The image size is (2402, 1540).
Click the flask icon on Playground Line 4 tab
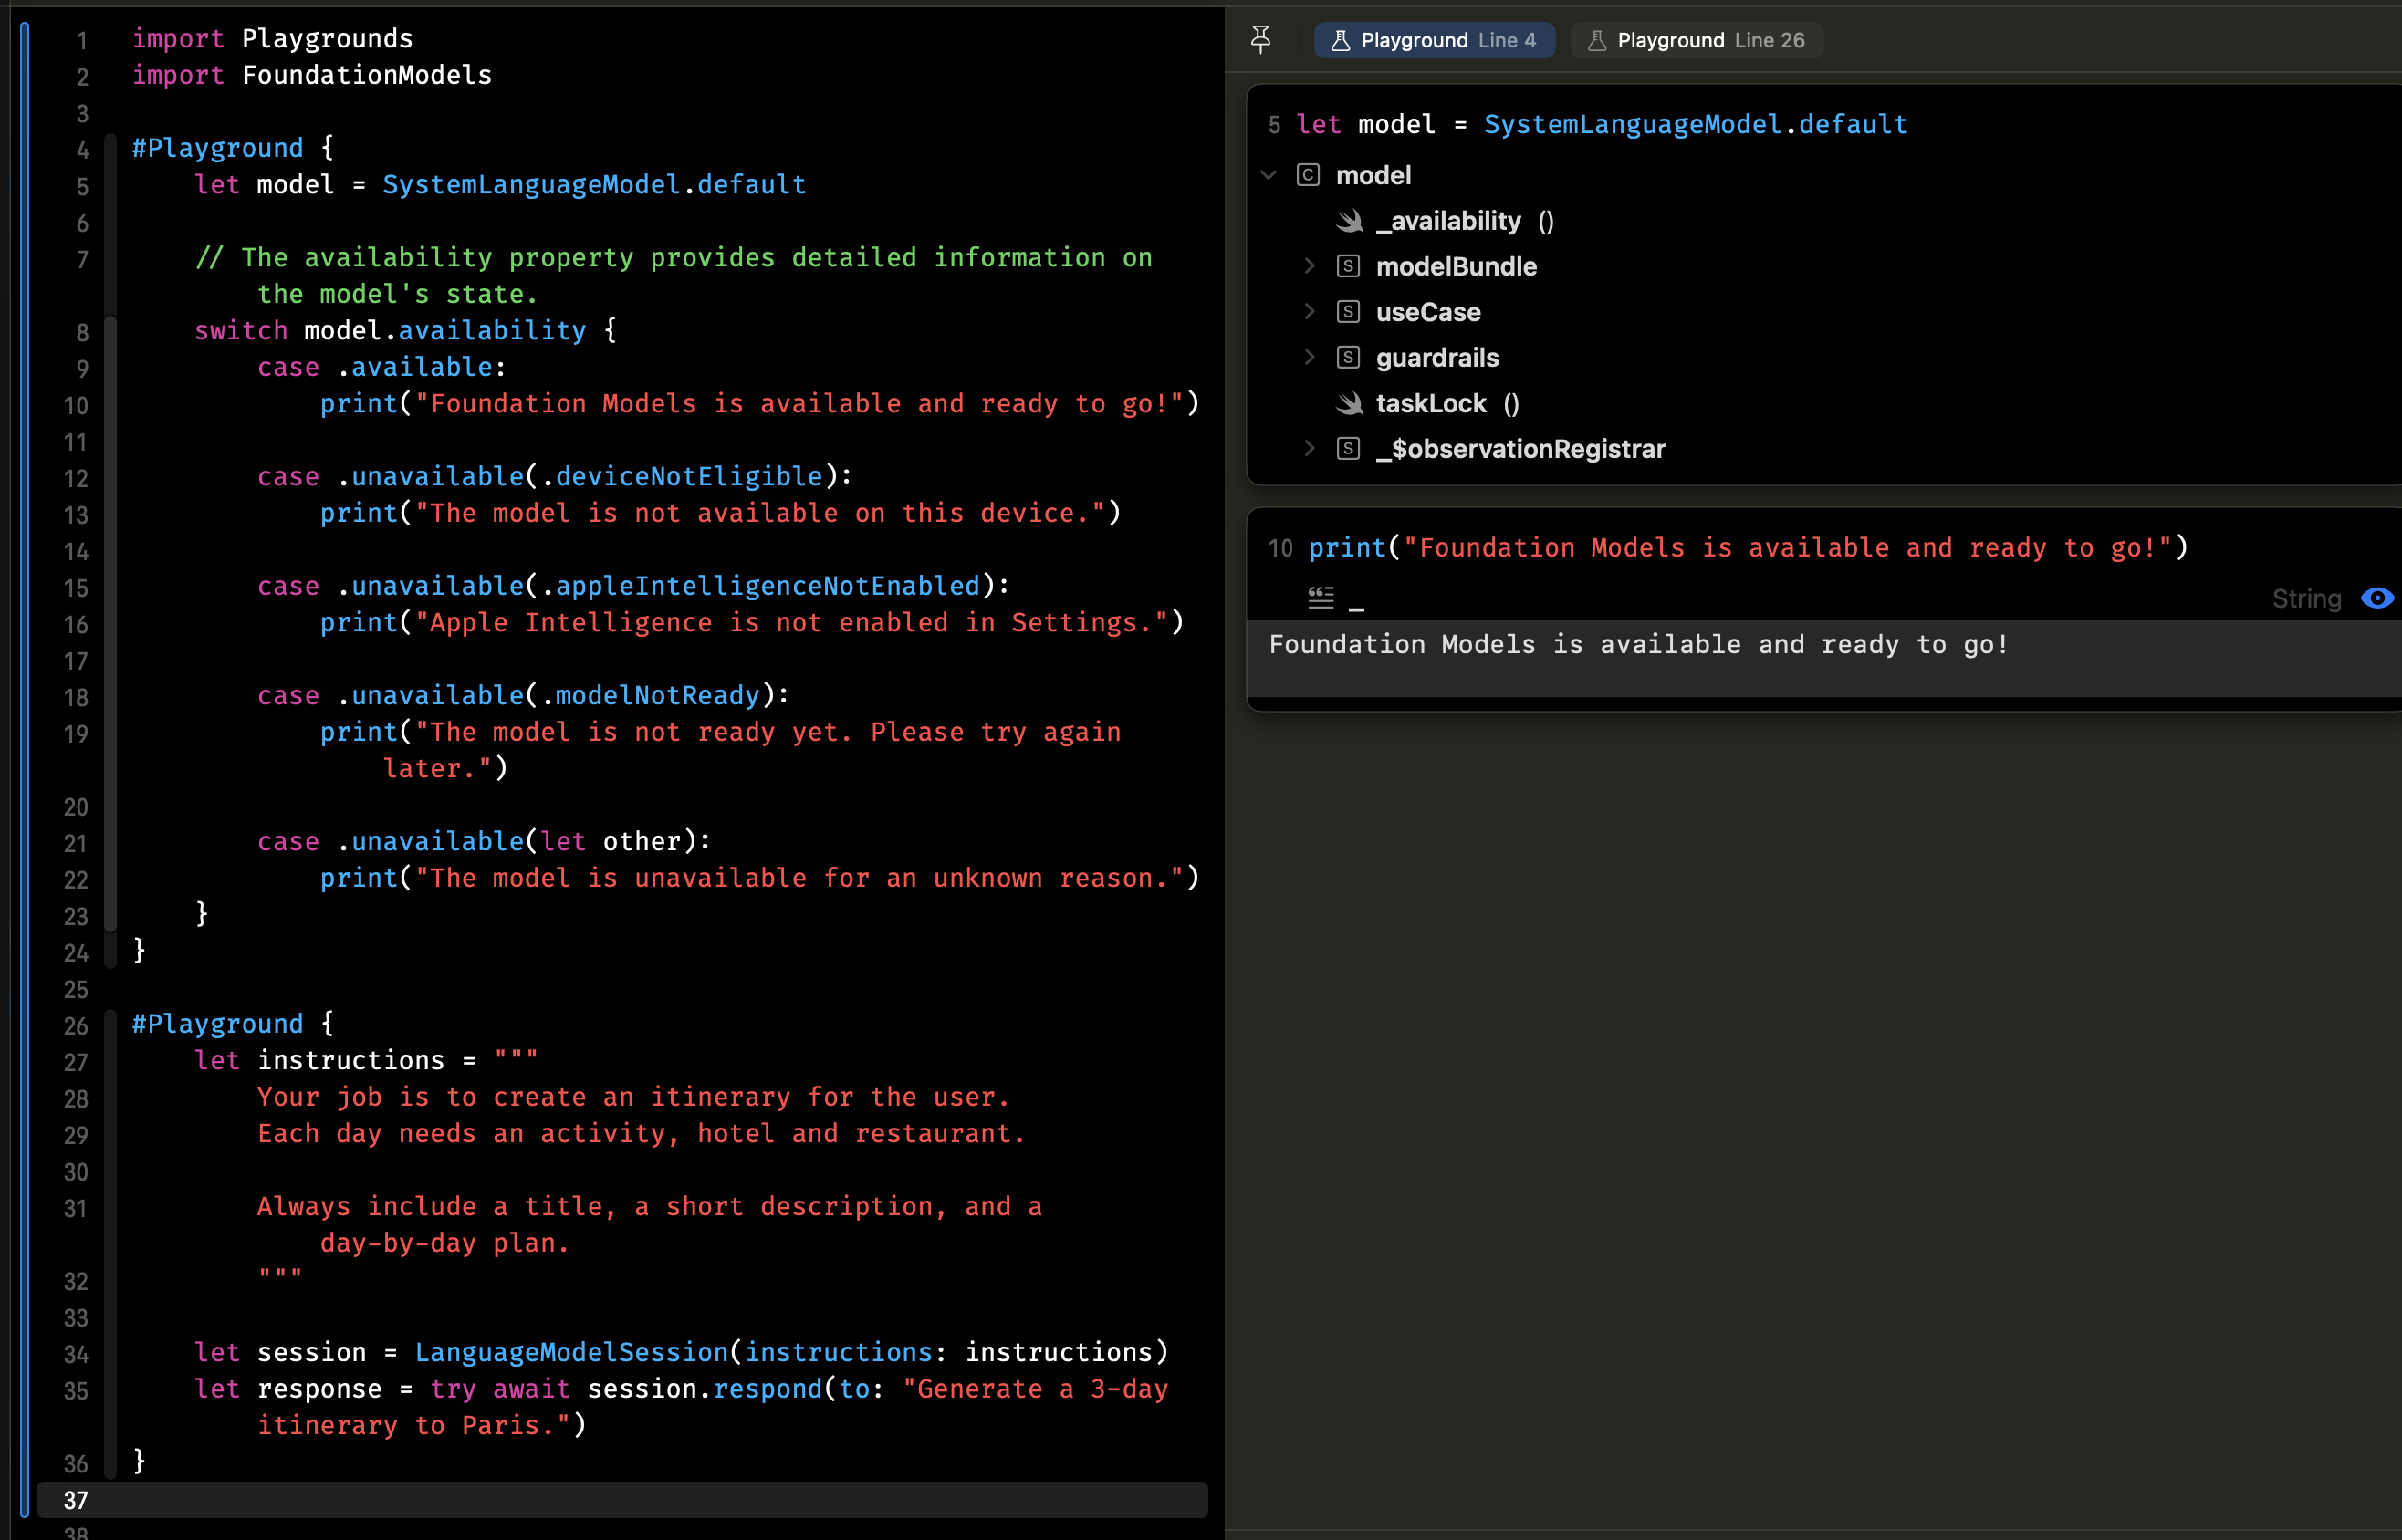coord(1340,40)
